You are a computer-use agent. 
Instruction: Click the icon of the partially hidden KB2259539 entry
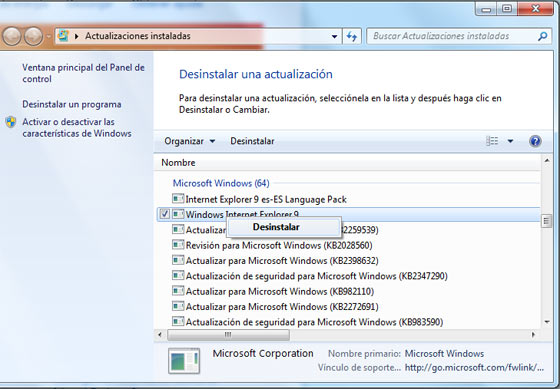(178, 229)
